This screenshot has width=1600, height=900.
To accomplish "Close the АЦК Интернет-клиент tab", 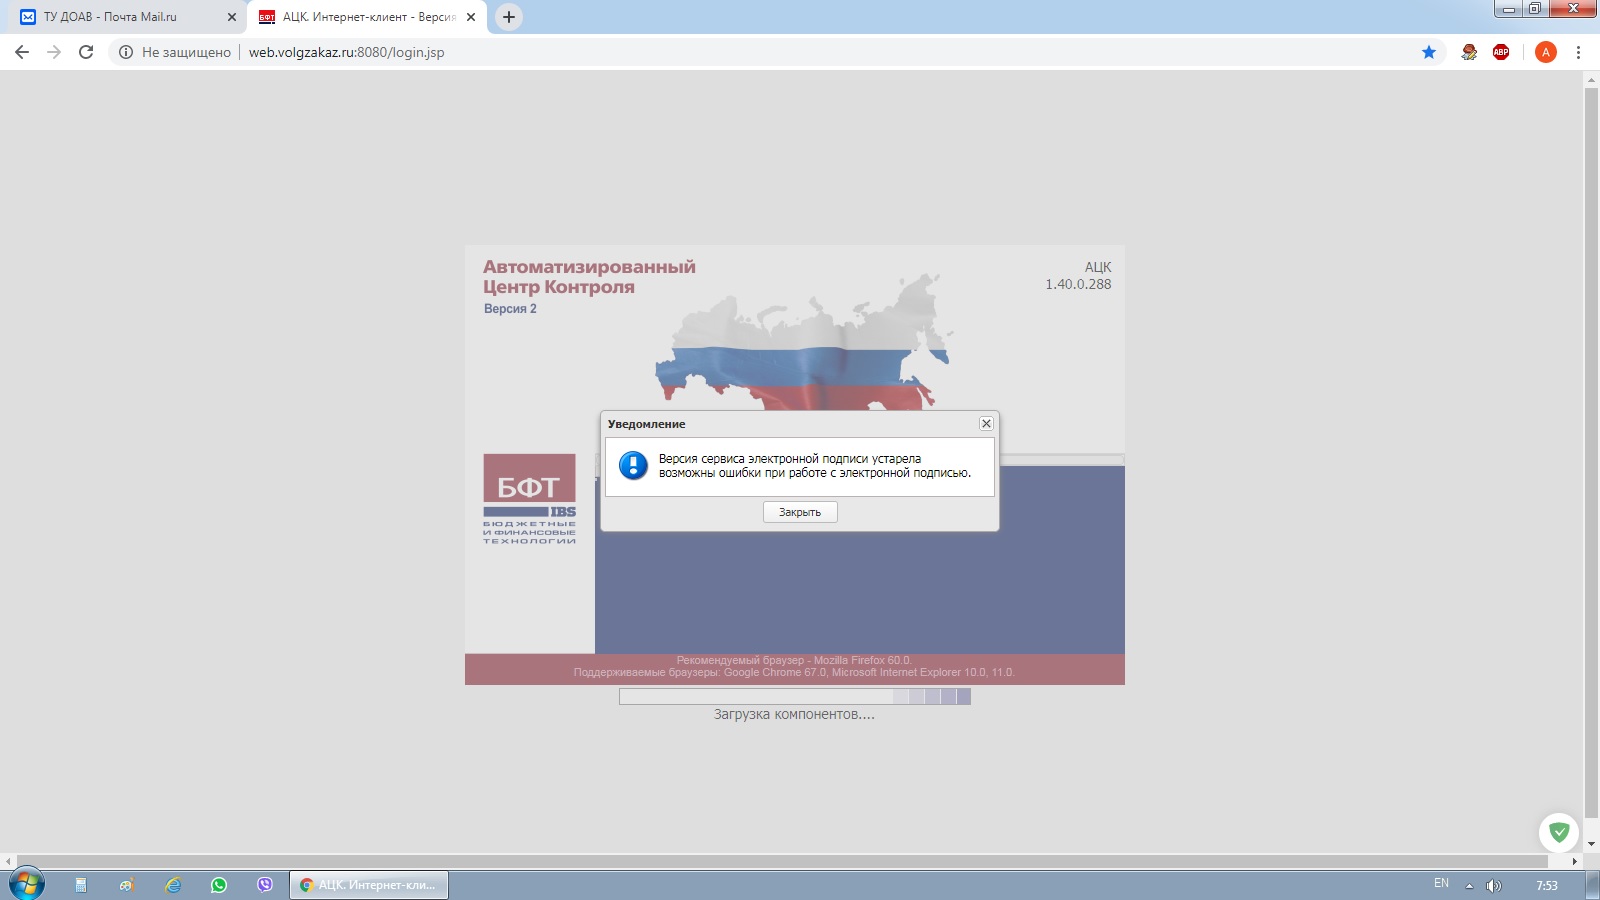I will (x=471, y=17).
